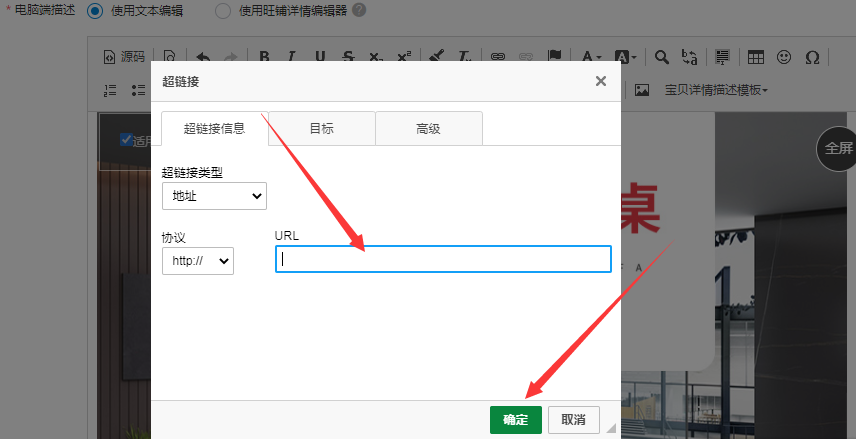Open the 超链接类型 dropdown

[x=214, y=196]
